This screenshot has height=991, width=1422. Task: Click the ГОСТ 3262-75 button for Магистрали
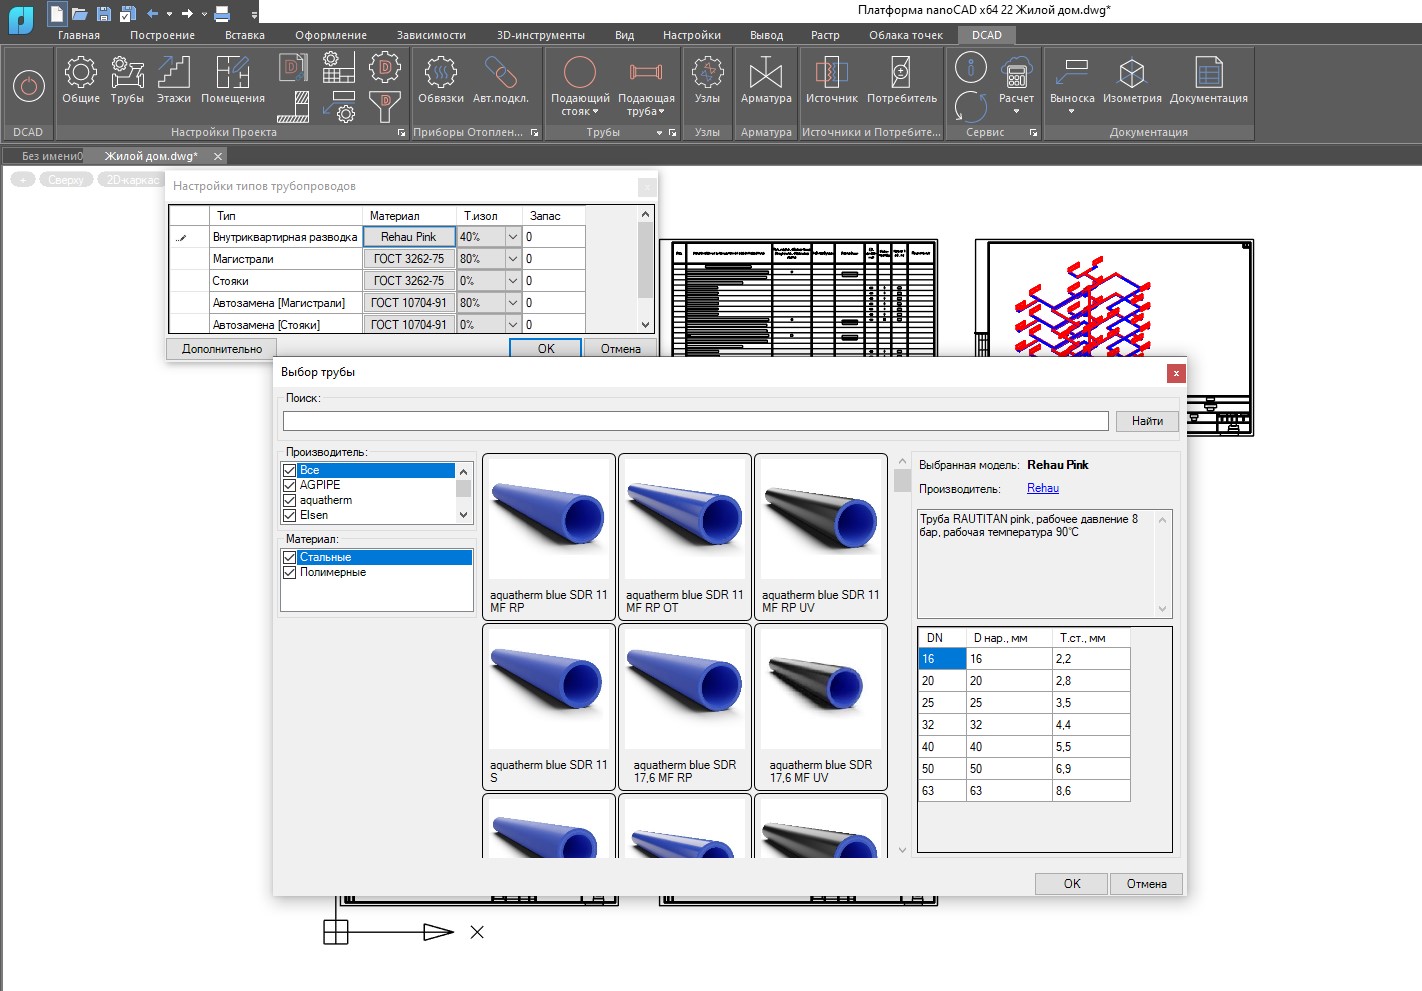click(x=409, y=259)
